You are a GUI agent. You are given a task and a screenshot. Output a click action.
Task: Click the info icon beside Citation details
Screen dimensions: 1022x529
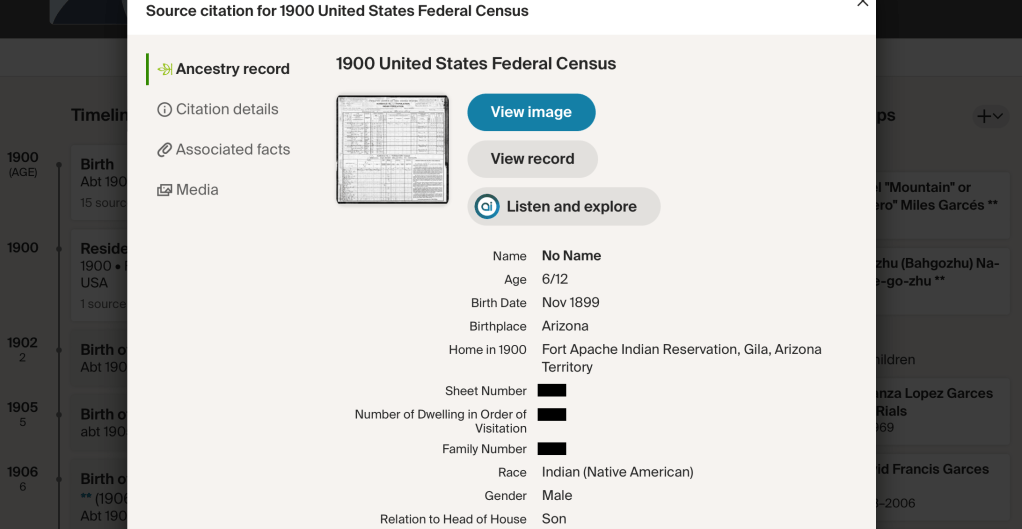165,110
